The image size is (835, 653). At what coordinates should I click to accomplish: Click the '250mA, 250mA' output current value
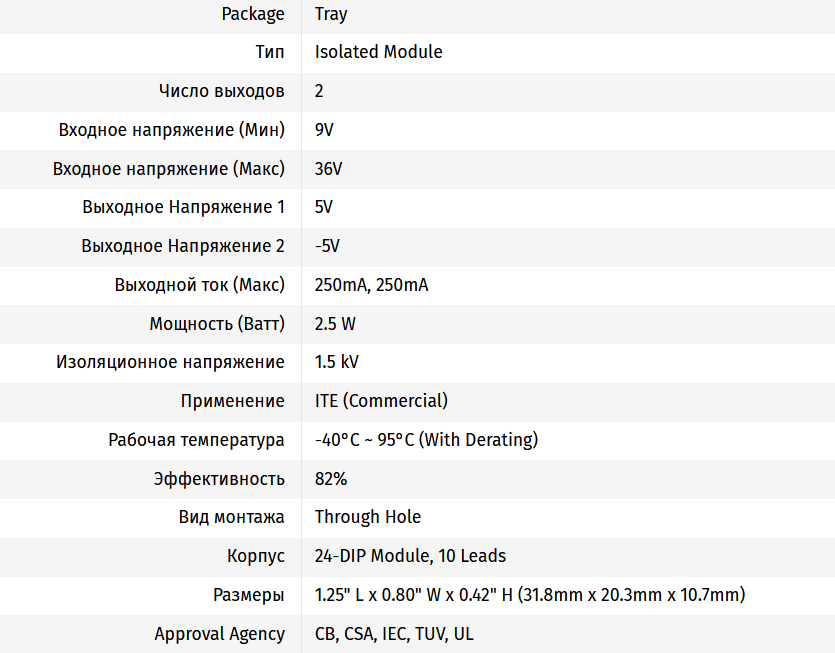[371, 285]
